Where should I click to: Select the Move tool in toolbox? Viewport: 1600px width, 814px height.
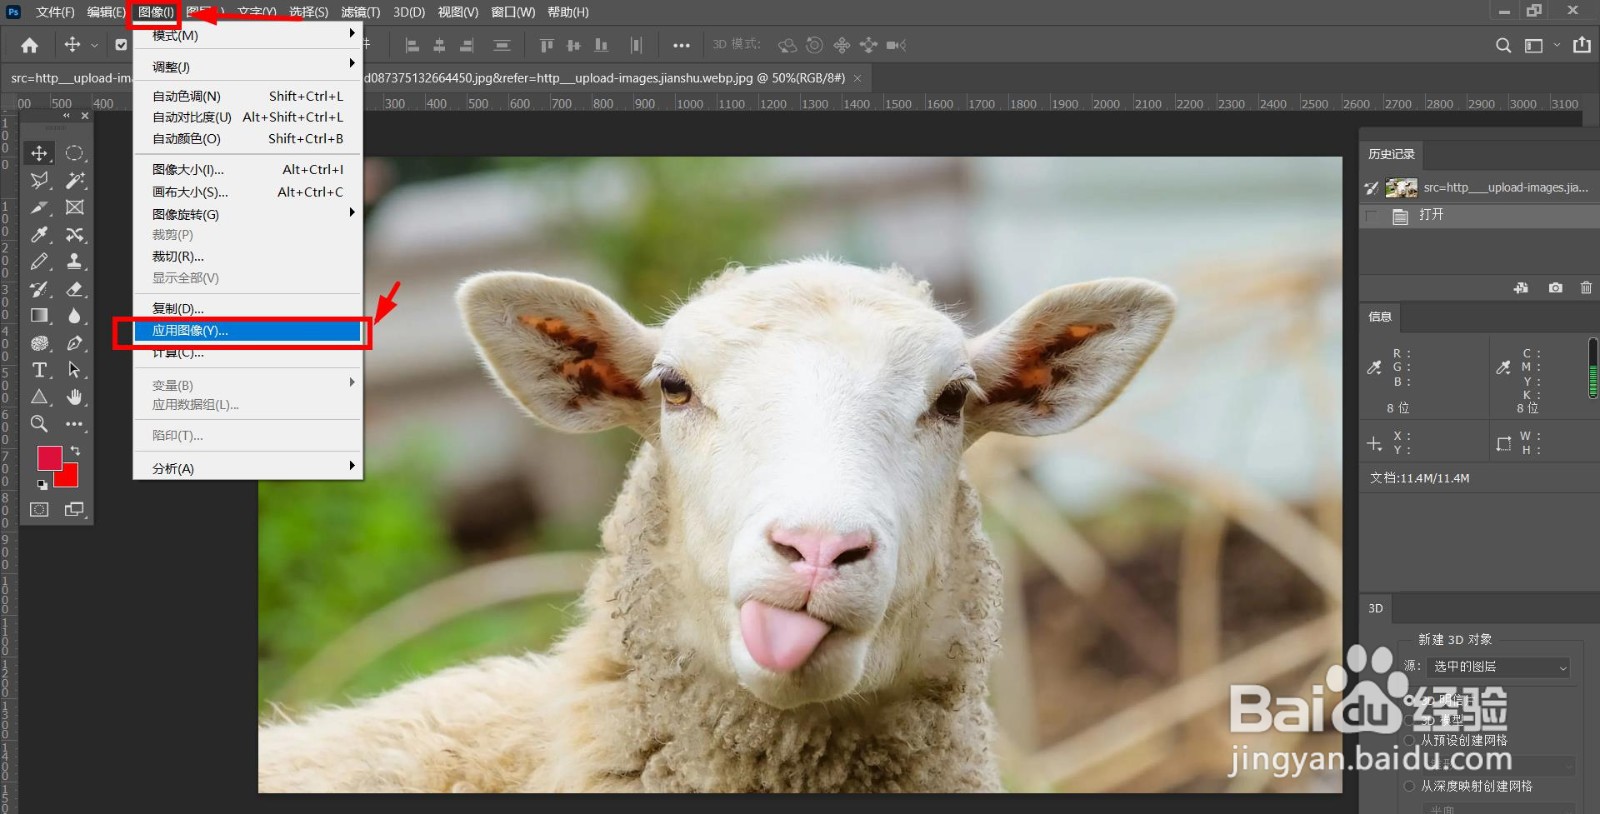pyautogui.click(x=39, y=153)
